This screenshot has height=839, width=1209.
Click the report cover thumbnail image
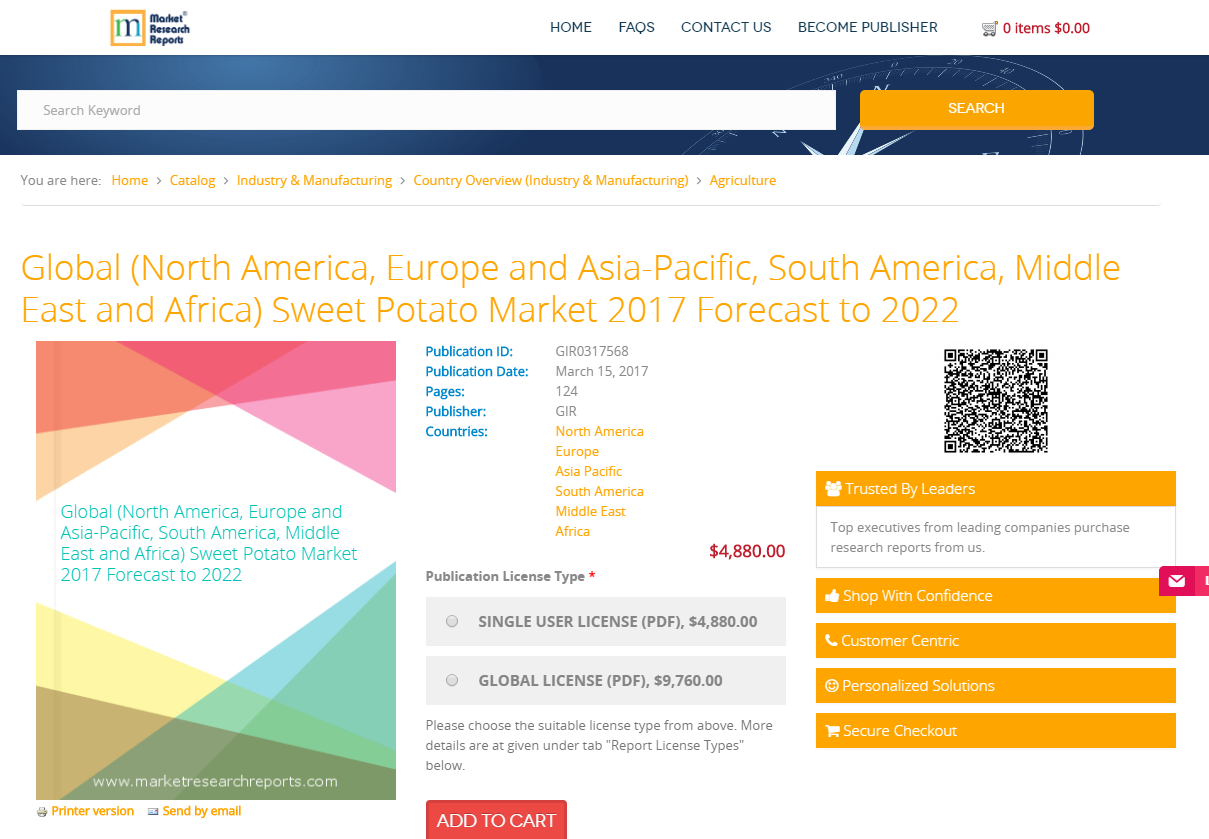coord(216,570)
